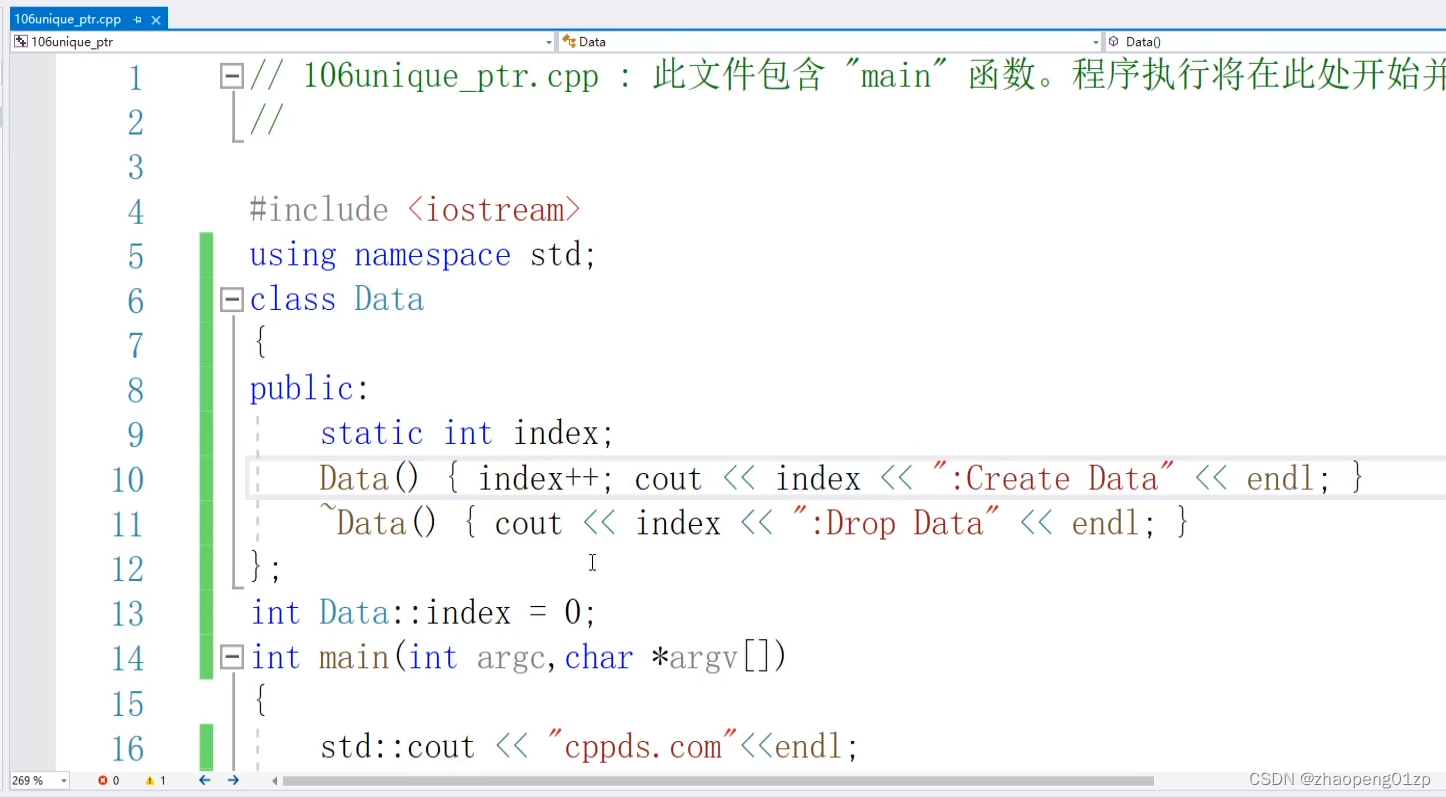Image resolution: width=1446 pixels, height=798 pixels.
Task: Click the project icon beside 106unique_ptr
Action: (x=20, y=42)
